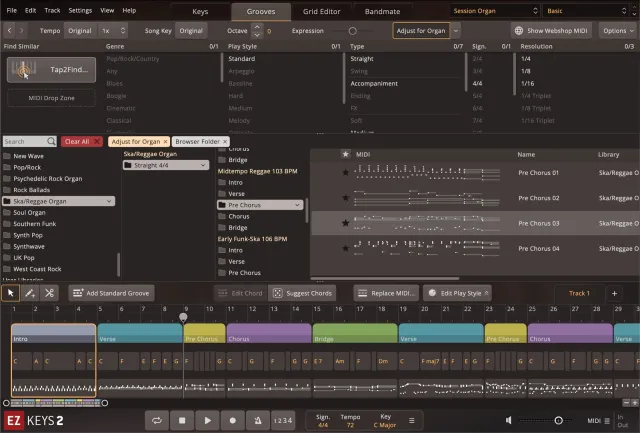Open the Session Organ instrument dropdown
Image resolution: width=640 pixels, height=433 pixels.
(496, 11)
